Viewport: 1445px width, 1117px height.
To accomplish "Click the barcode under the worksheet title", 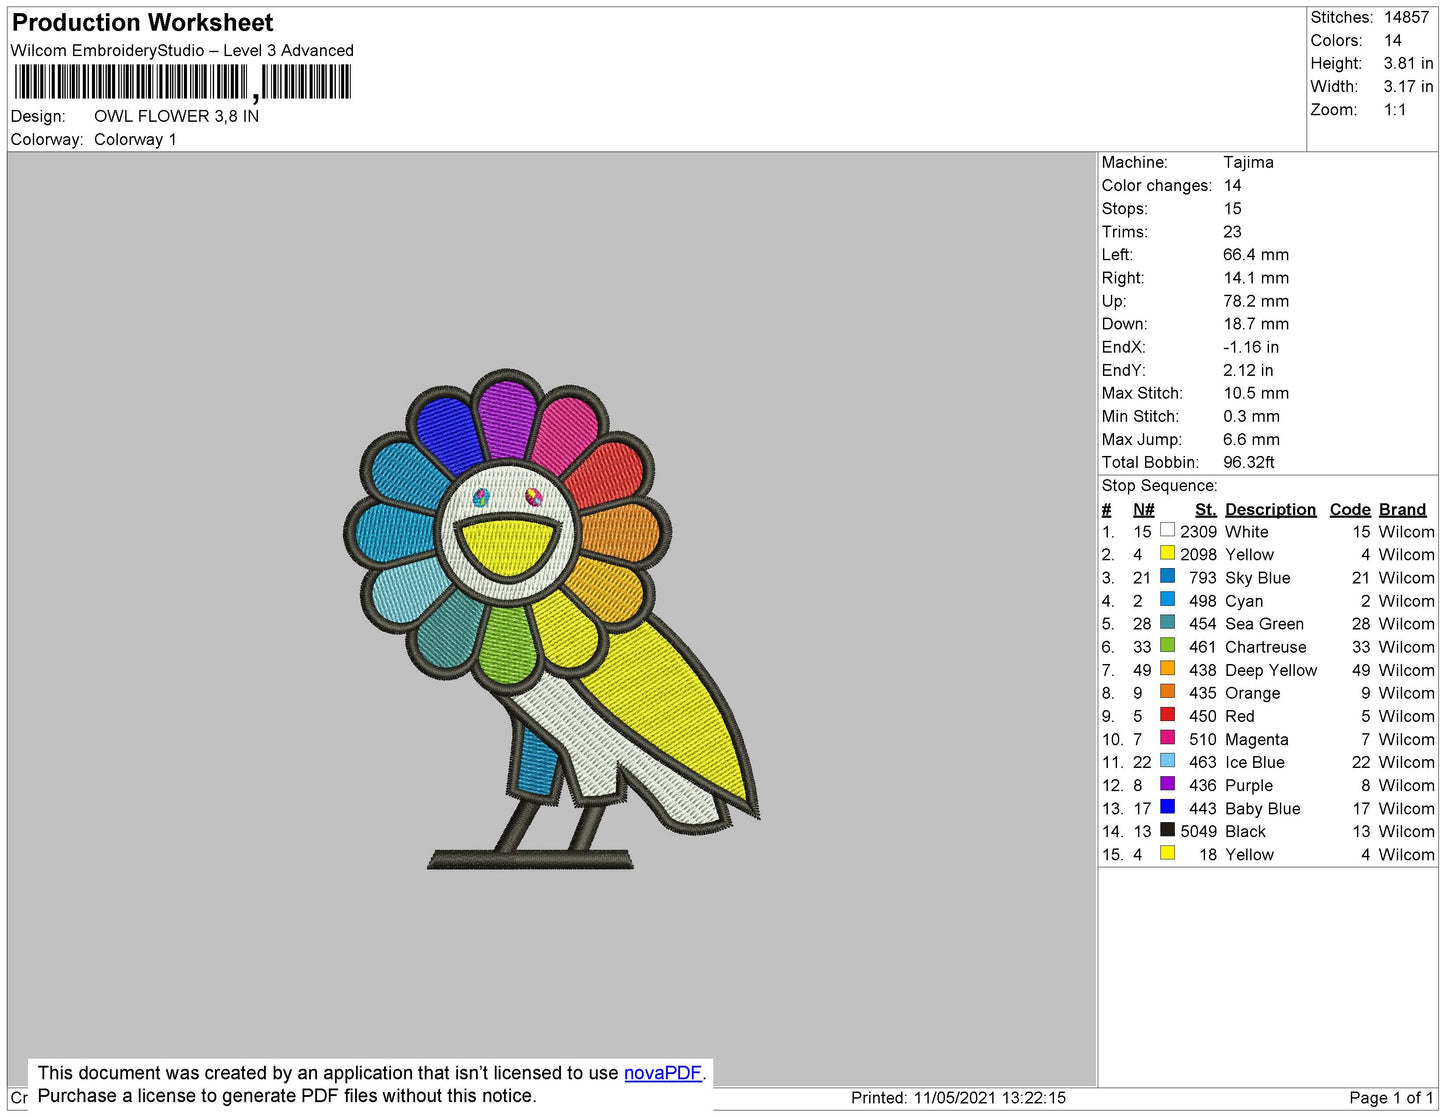I will point(182,82).
